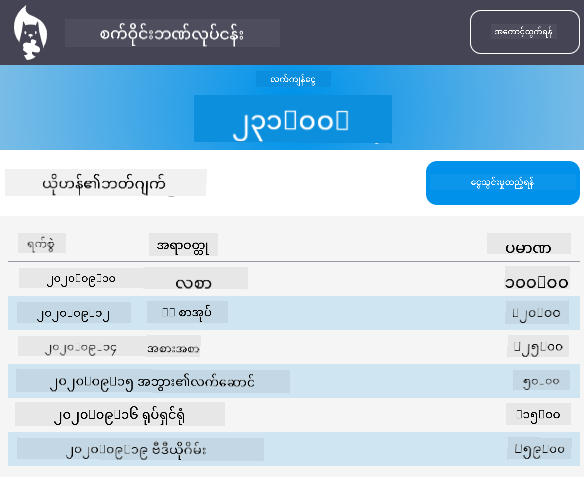The width and height of the screenshot is (584, 500).
Task: Click the အရာဝတ္ထု object column header
Action: point(183,245)
